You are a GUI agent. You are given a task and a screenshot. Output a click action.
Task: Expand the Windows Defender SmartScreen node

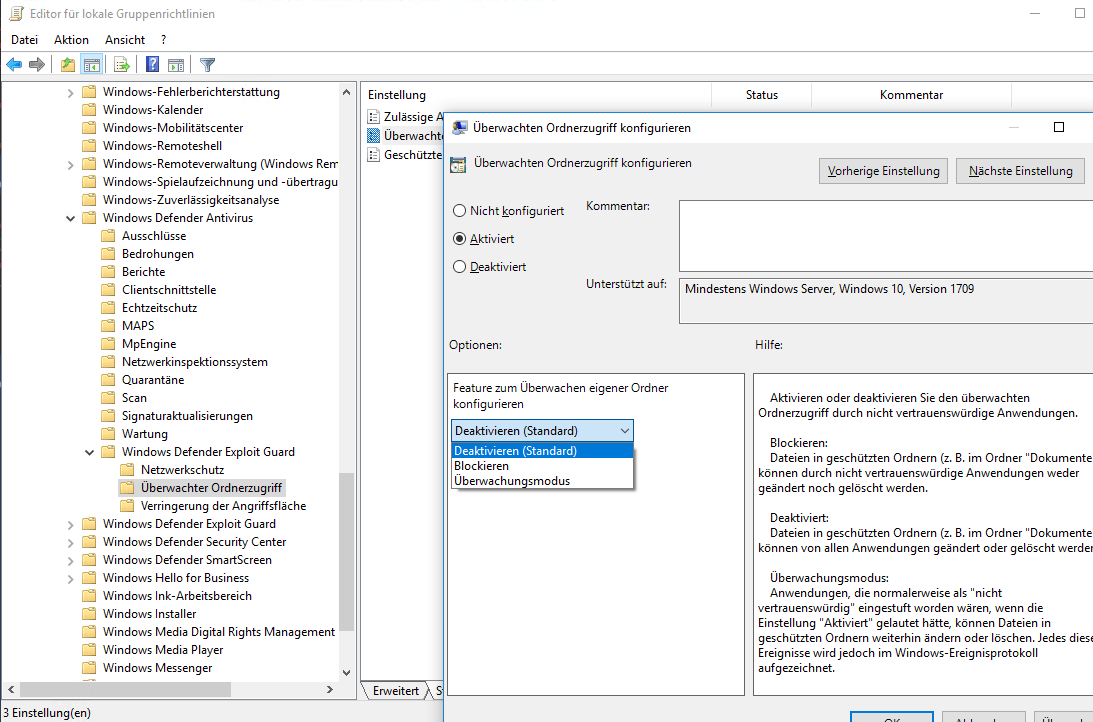pos(70,560)
